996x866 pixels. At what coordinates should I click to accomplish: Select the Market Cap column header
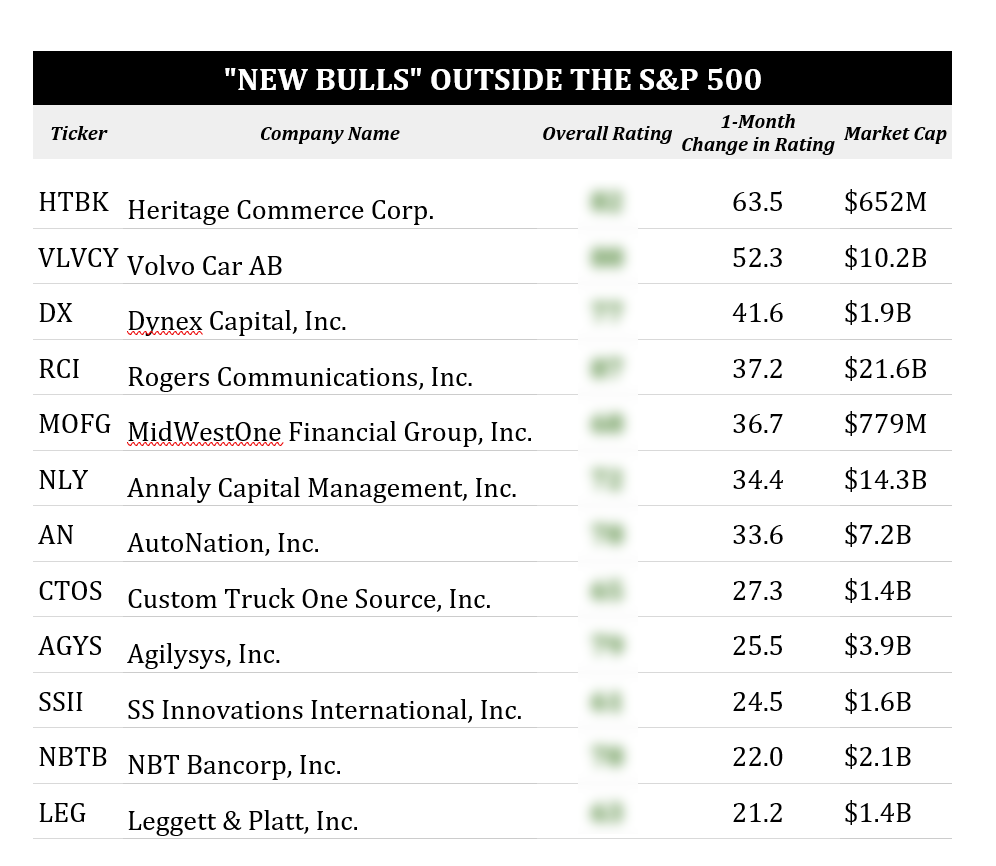(x=895, y=133)
